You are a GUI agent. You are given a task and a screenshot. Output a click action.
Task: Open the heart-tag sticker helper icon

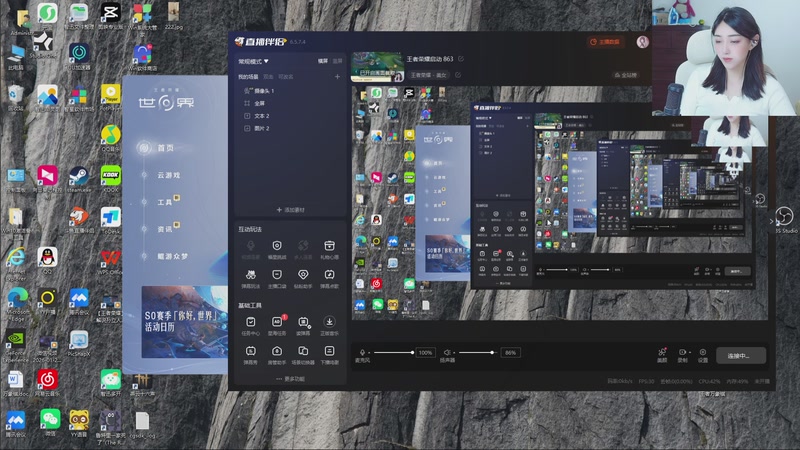303,275
